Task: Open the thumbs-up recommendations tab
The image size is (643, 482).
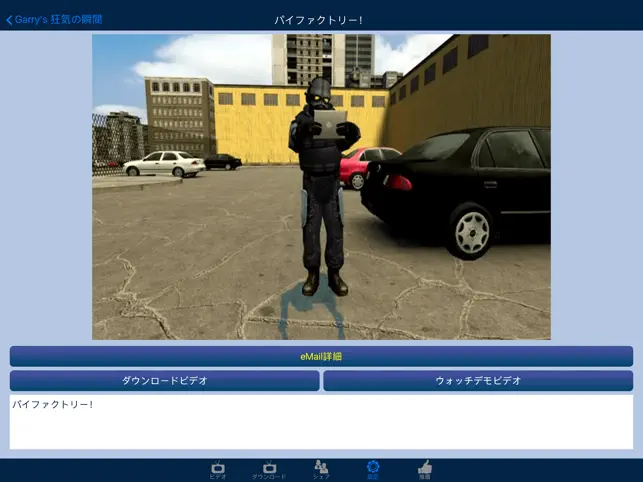Action: pyautogui.click(x=425, y=470)
